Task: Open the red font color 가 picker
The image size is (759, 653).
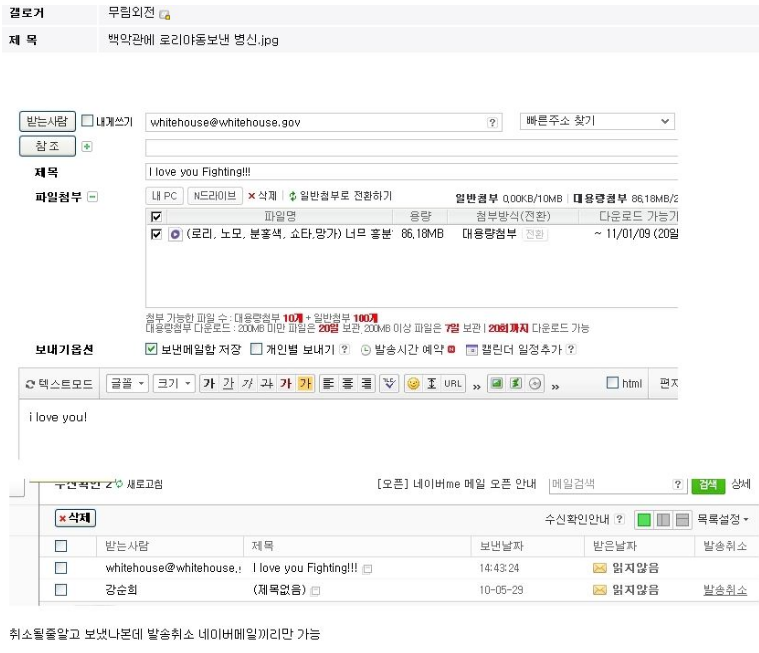Action: coord(286,383)
